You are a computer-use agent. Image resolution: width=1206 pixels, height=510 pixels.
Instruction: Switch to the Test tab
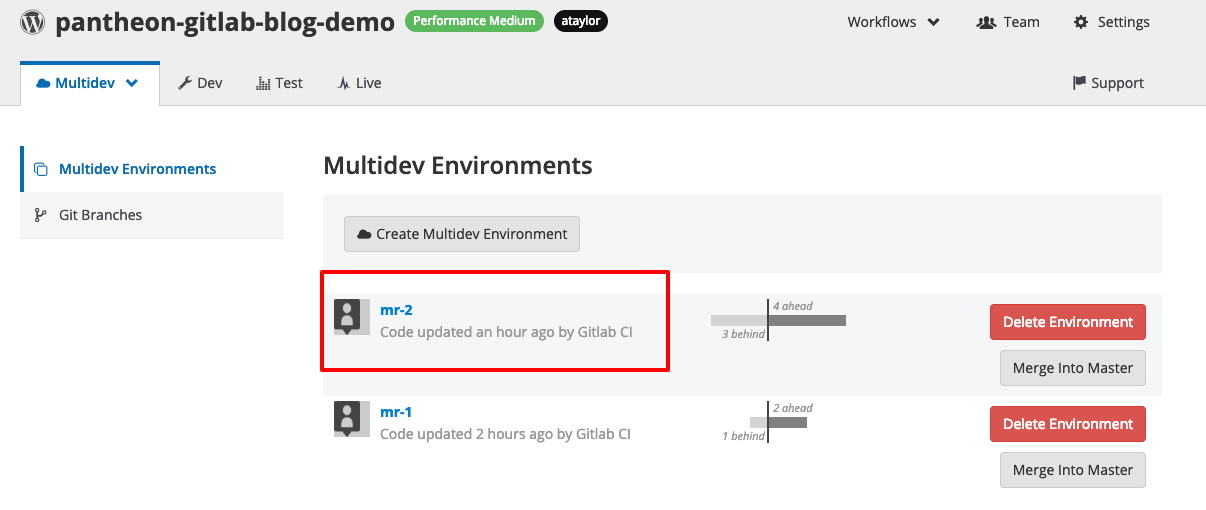coord(280,83)
